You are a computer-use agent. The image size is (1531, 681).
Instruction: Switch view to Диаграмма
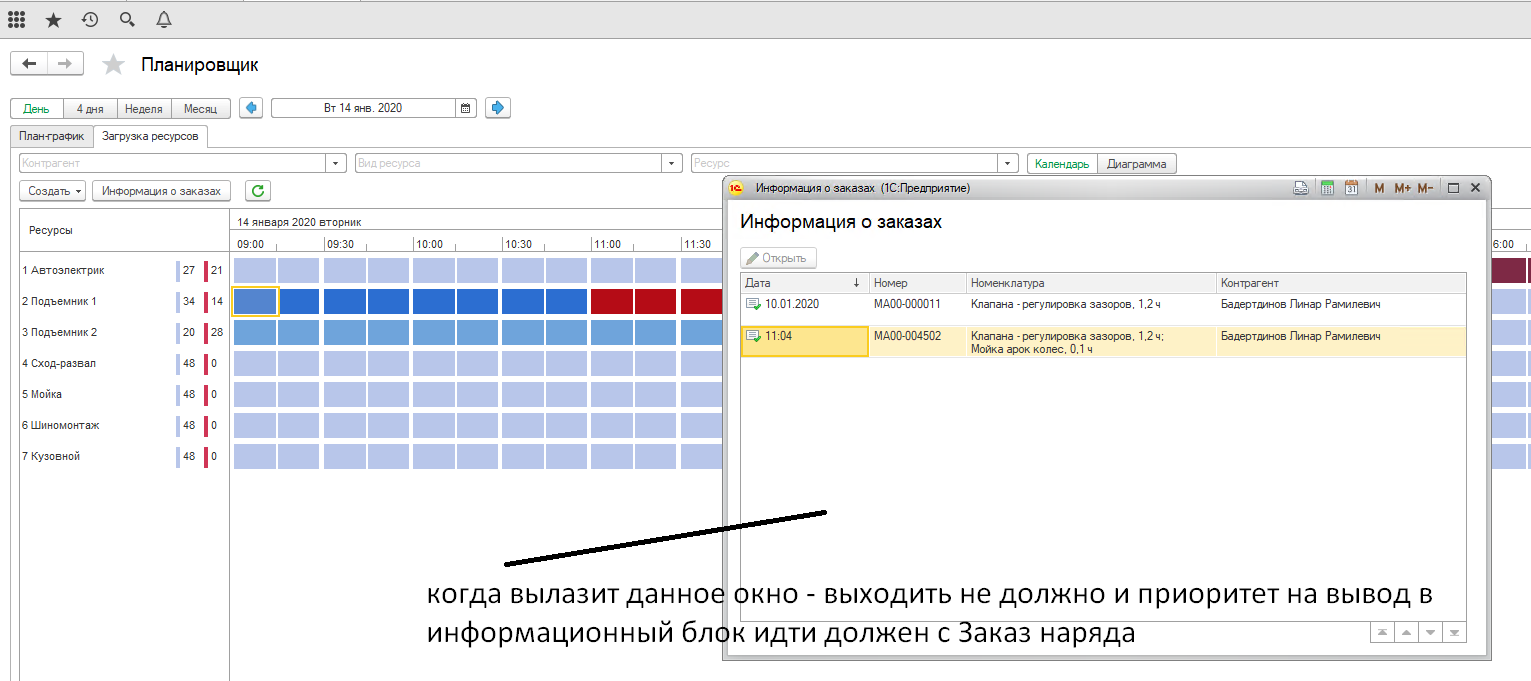pos(1137,164)
